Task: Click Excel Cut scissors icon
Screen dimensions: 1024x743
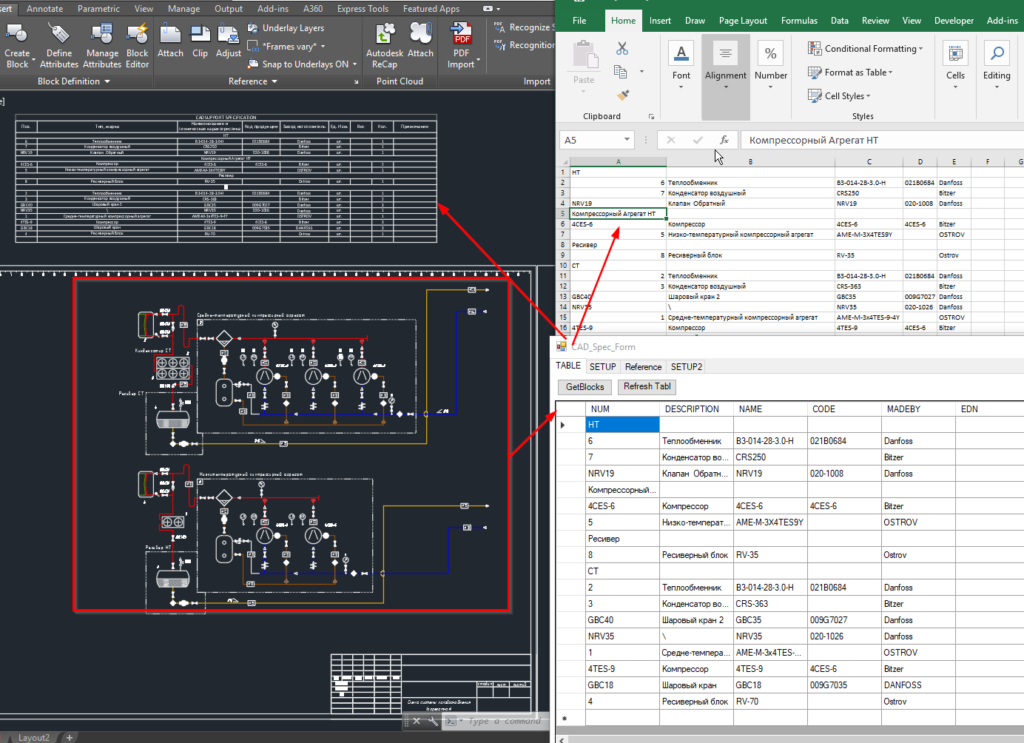Action: coord(622,48)
